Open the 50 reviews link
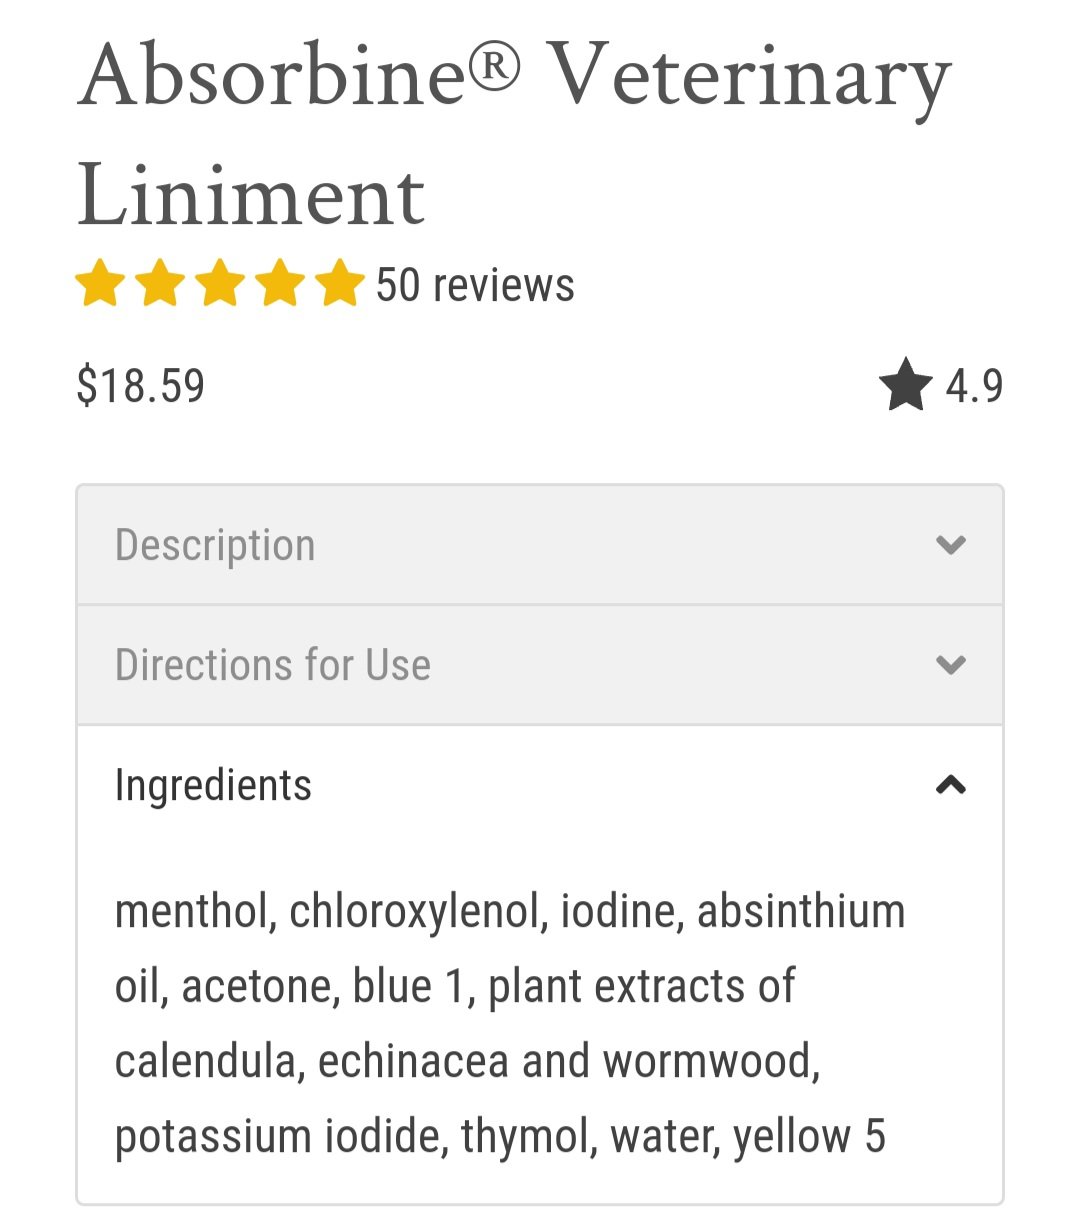Viewport: 1080px width, 1232px height. [475, 285]
